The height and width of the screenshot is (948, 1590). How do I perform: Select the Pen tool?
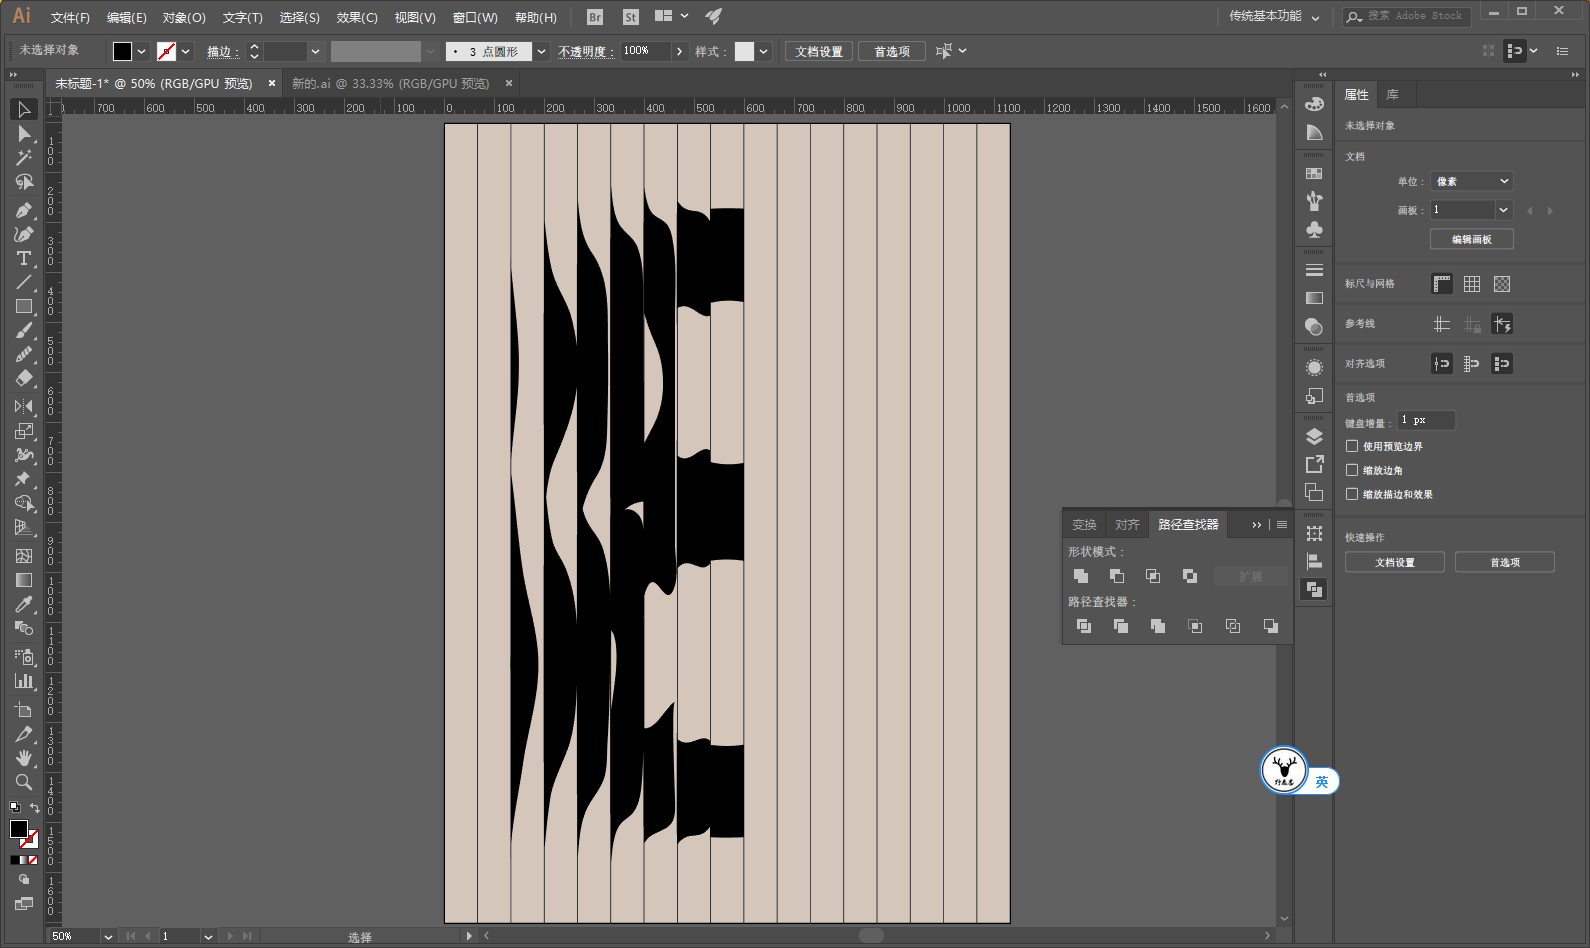tap(24, 210)
